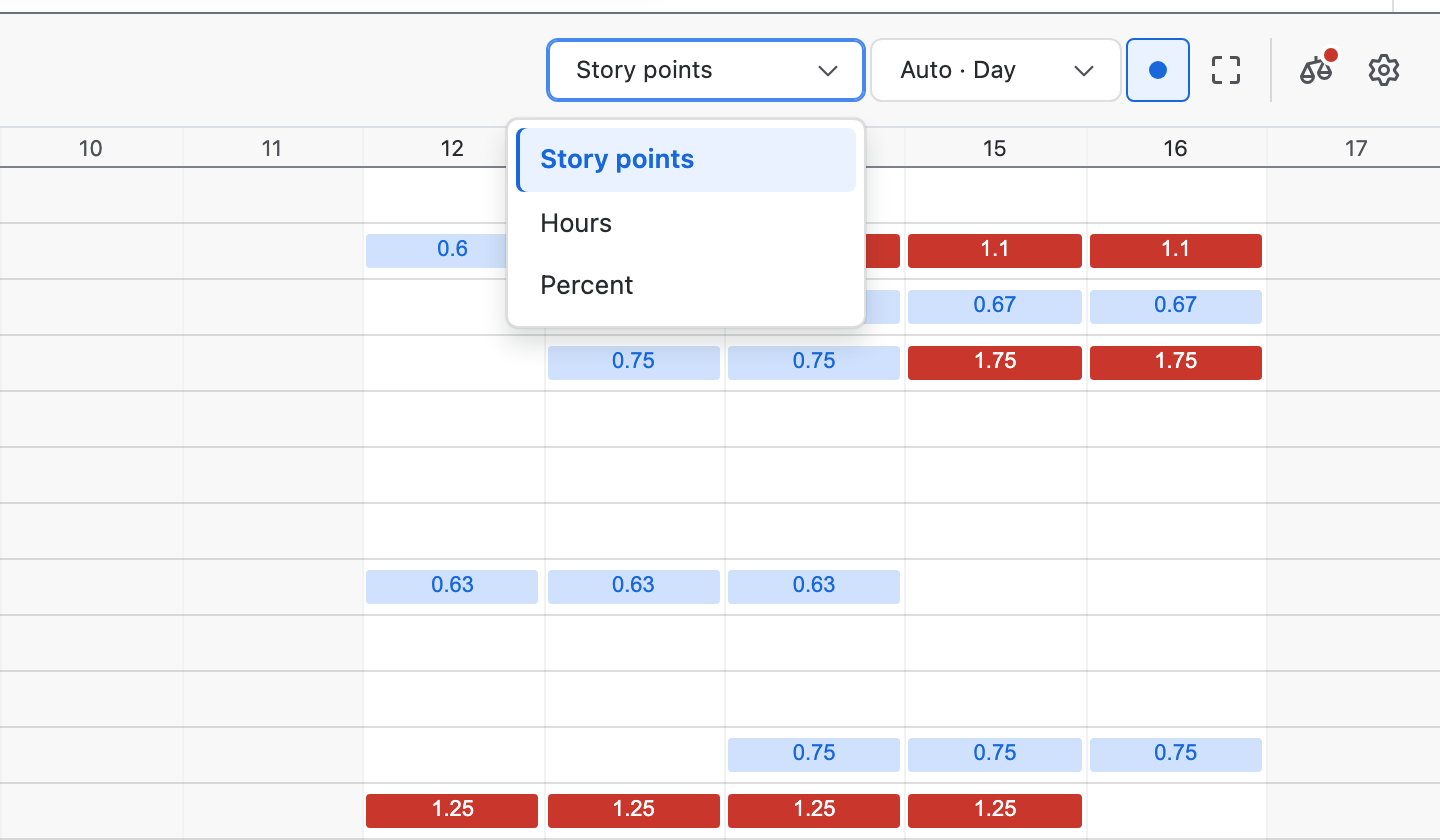Click the red 1.1 bar on day 15
Viewport: 1440px width, 840px height.
[x=995, y=250]
